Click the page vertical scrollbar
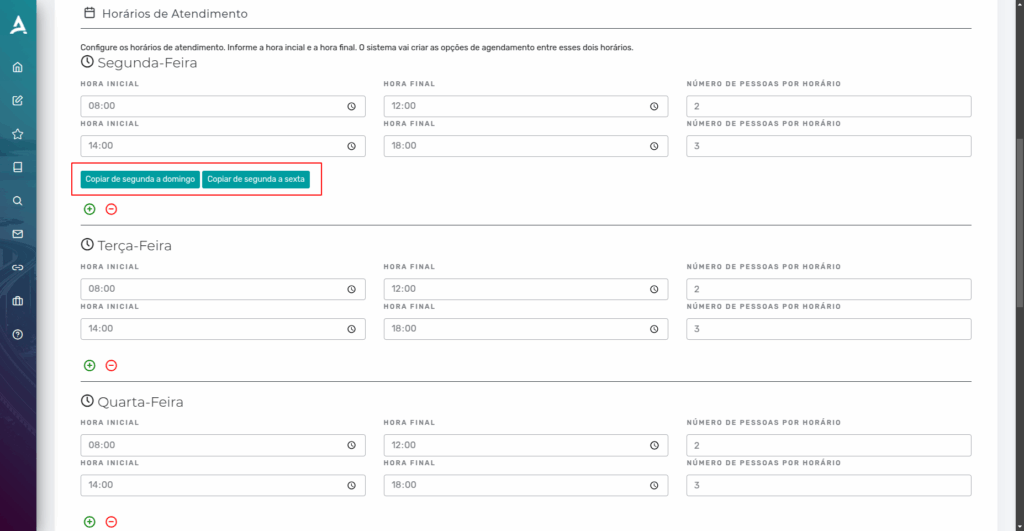This screenshot has width=1024, height=531. click(1019, 222)
